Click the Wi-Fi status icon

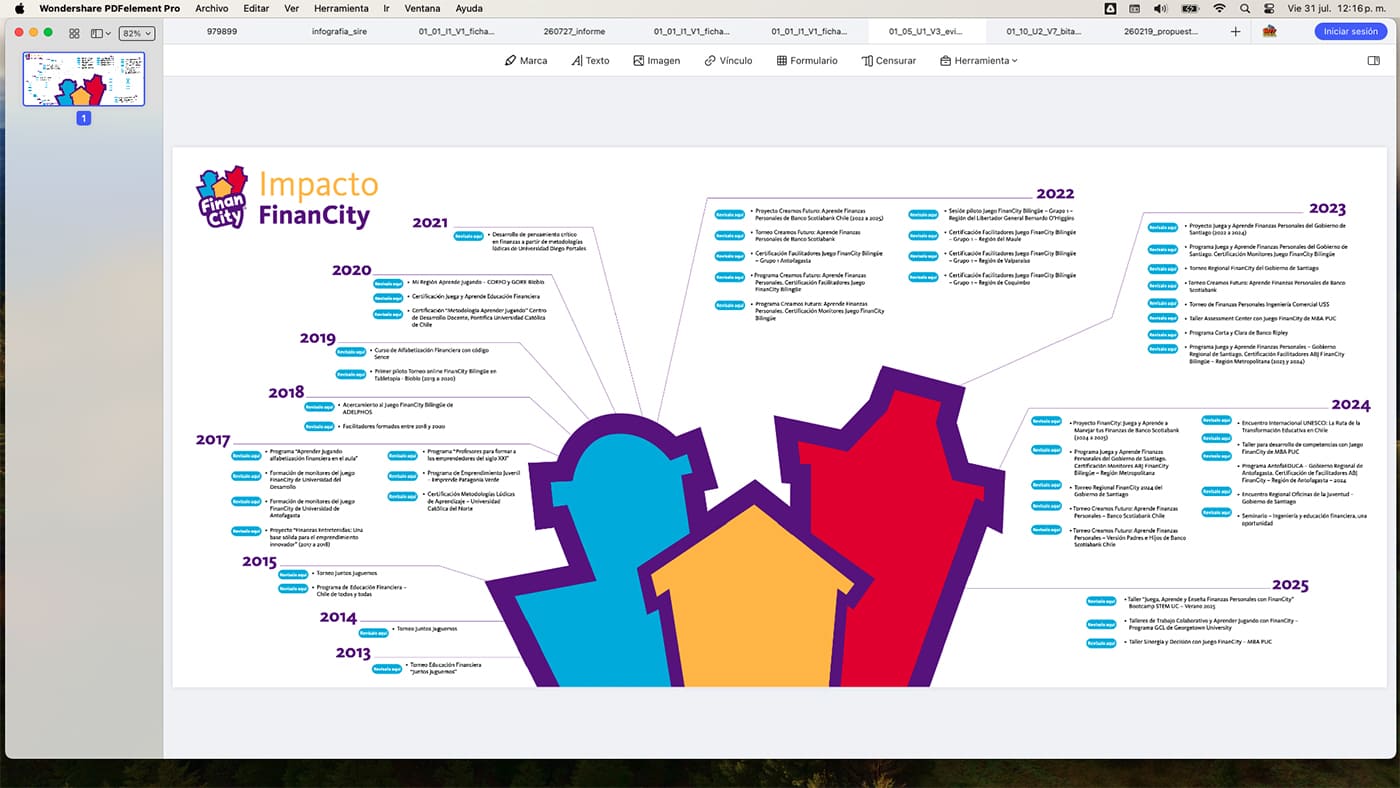[x=1219, y=8]
